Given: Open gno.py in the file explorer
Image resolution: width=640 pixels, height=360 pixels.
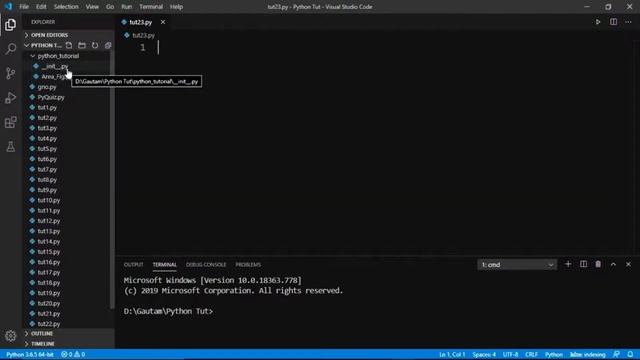Looking at the screenshot, I should pos(47,87).
